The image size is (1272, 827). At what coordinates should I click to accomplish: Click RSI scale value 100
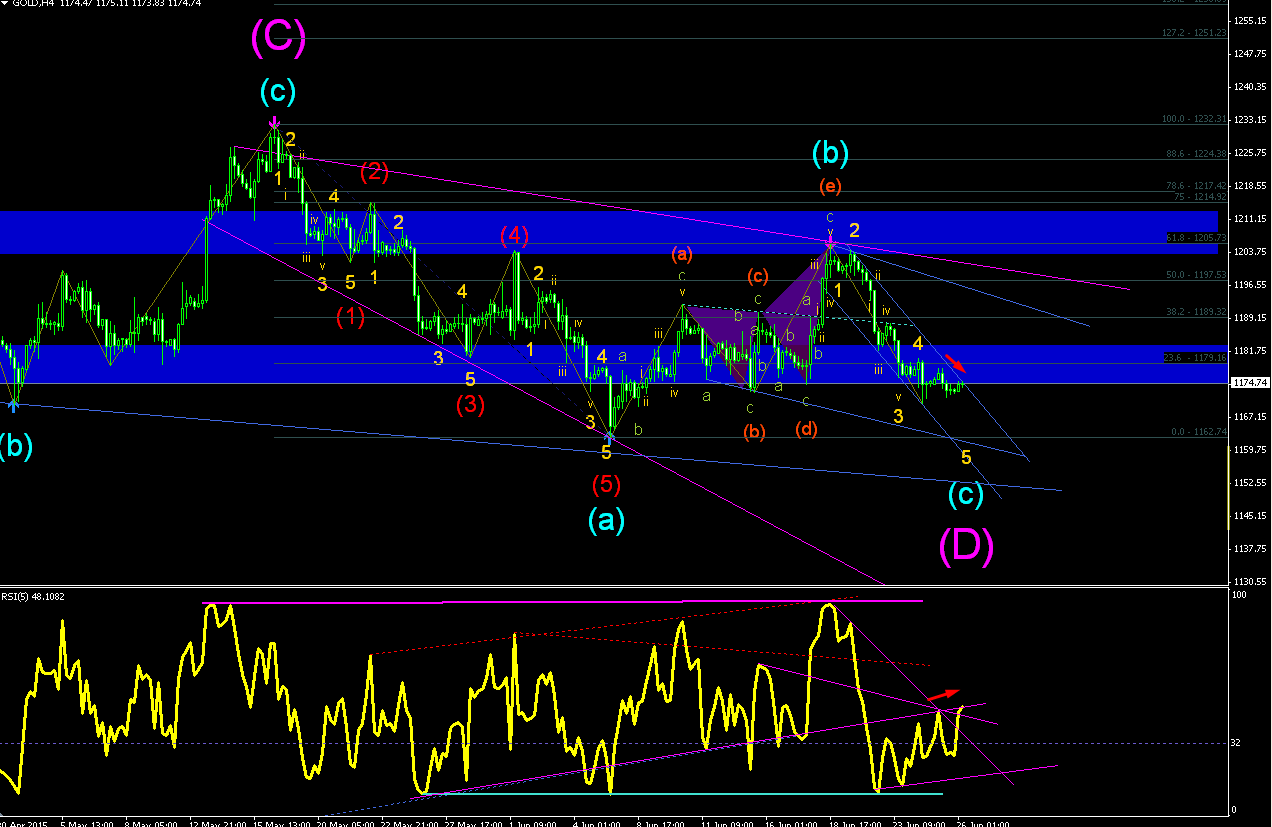[x=1241, y=595]
